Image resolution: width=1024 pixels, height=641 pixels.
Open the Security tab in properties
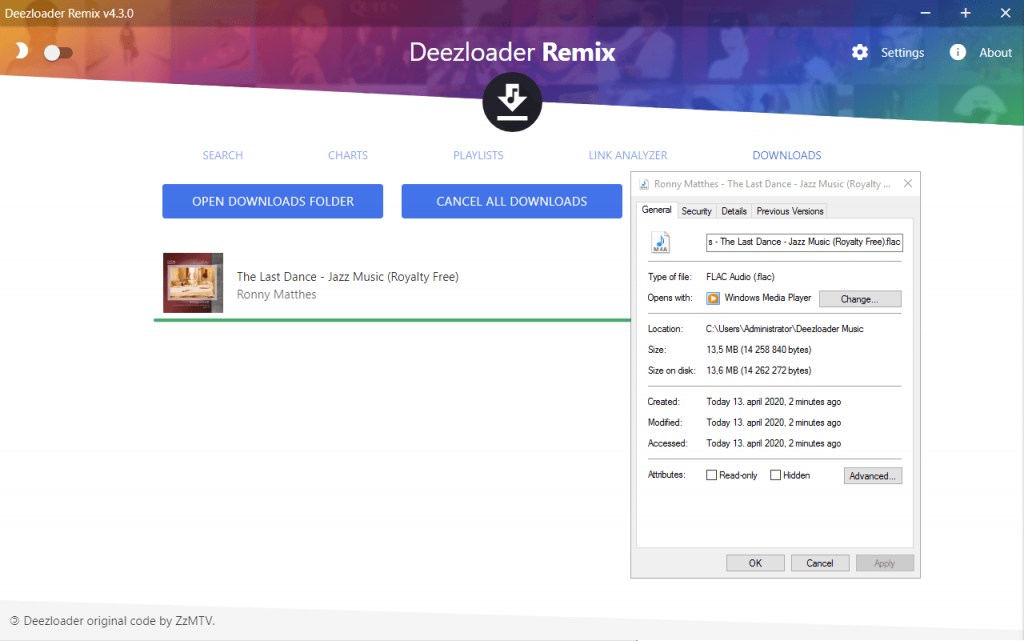tap(696, 211)
